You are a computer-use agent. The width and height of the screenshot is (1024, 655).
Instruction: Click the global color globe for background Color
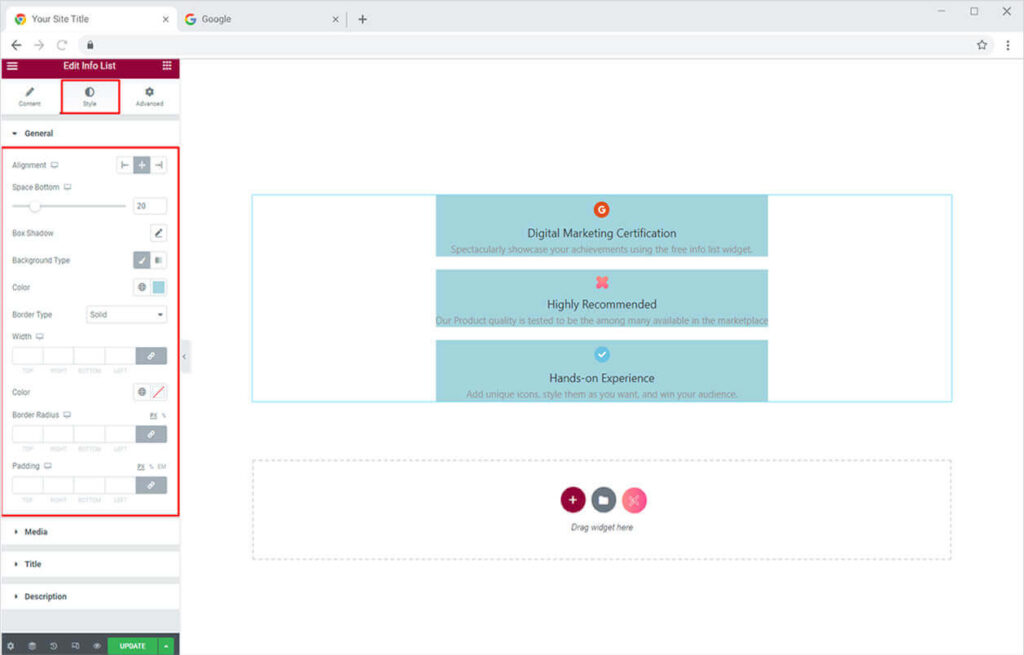(x=142, y=287)
